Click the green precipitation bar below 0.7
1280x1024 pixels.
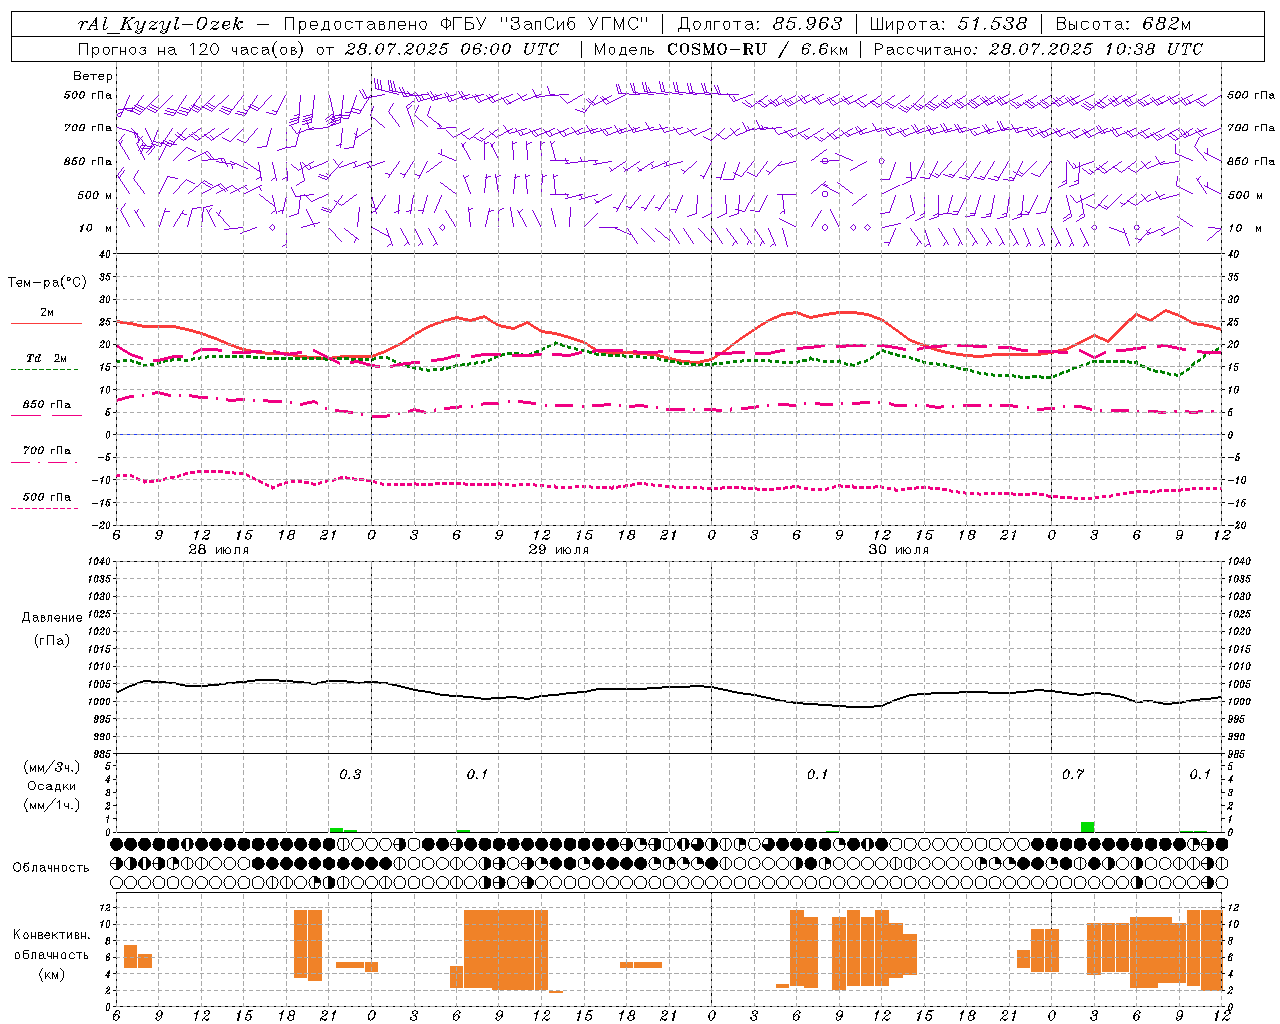(1087, 827)
